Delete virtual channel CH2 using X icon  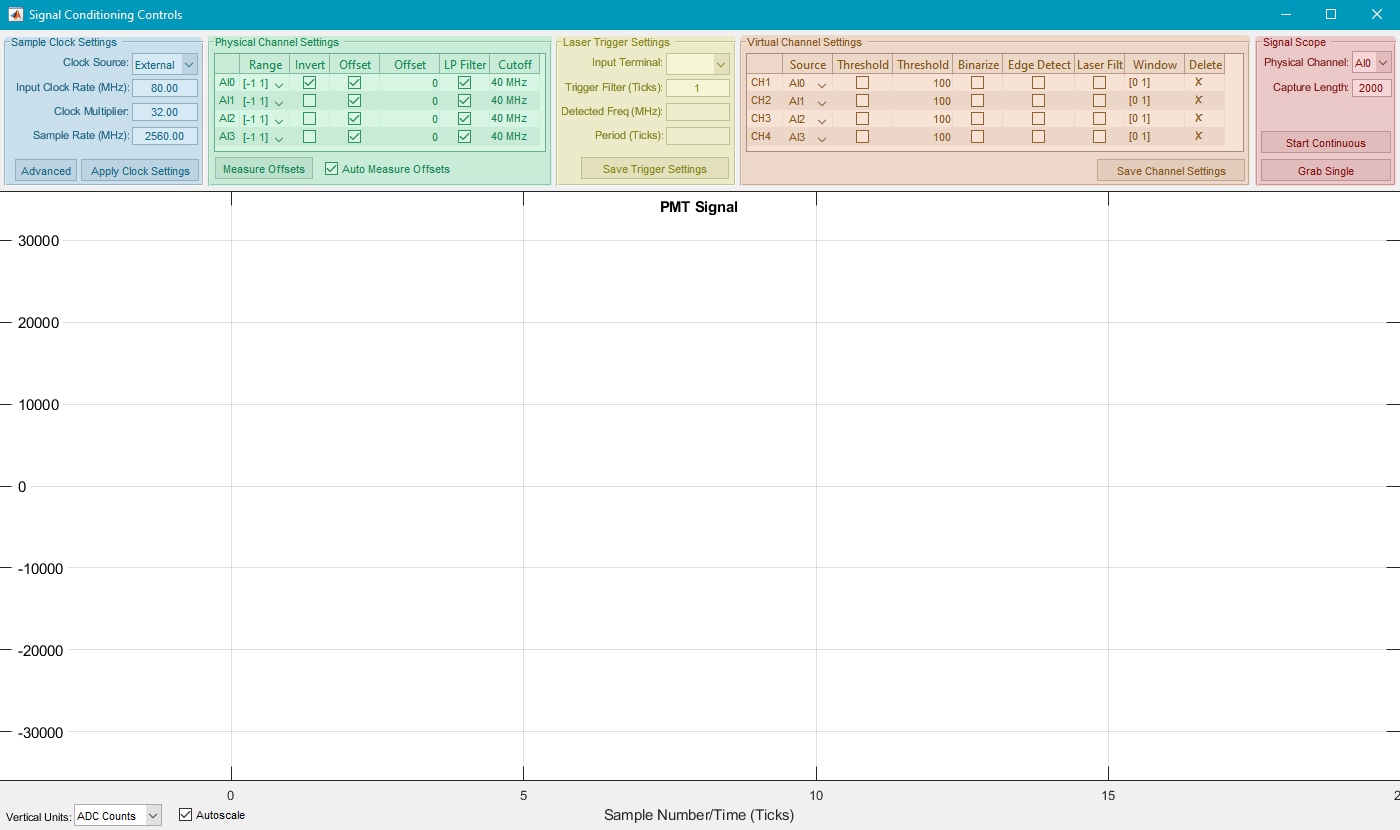tap(1198, 100)
